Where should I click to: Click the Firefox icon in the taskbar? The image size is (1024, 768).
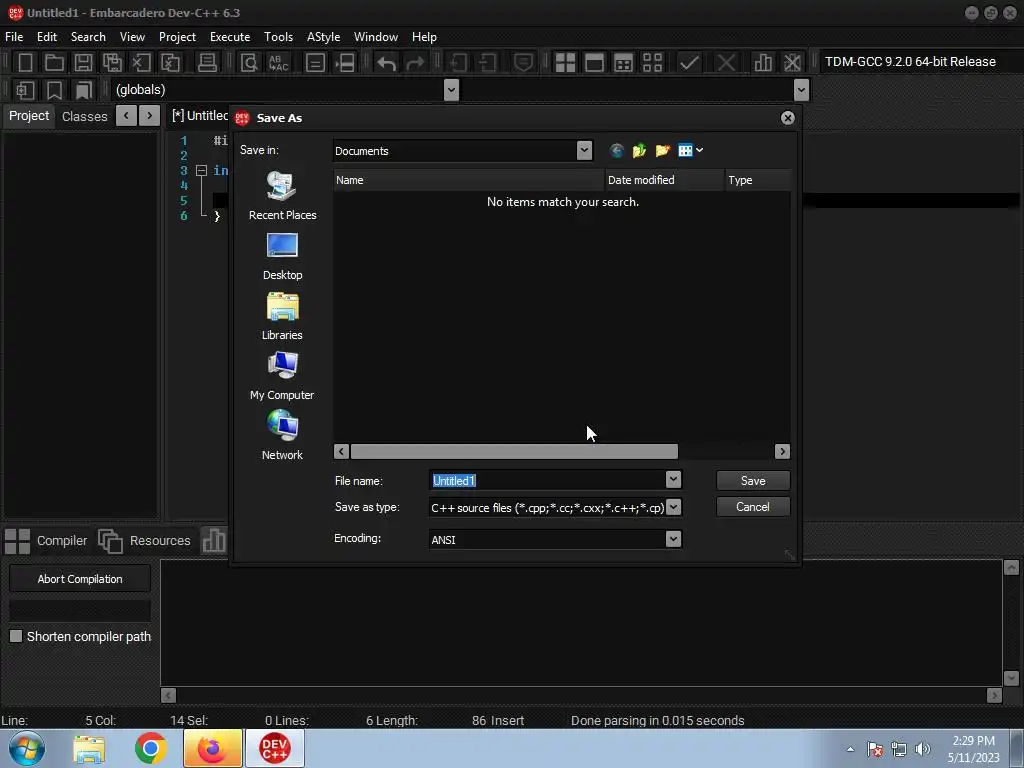212,748
